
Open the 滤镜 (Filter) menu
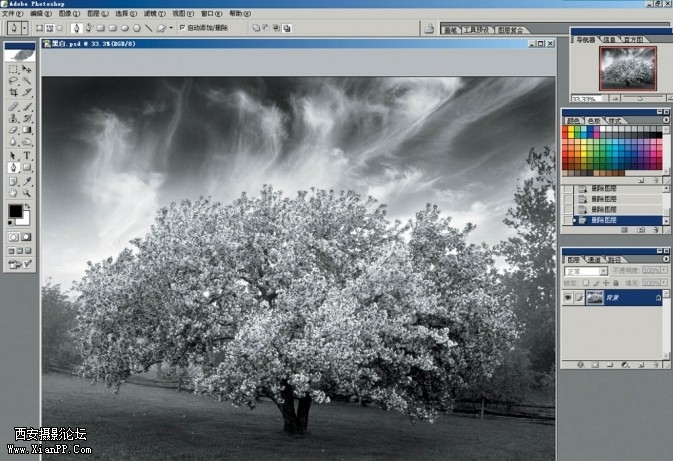[150, 14]
